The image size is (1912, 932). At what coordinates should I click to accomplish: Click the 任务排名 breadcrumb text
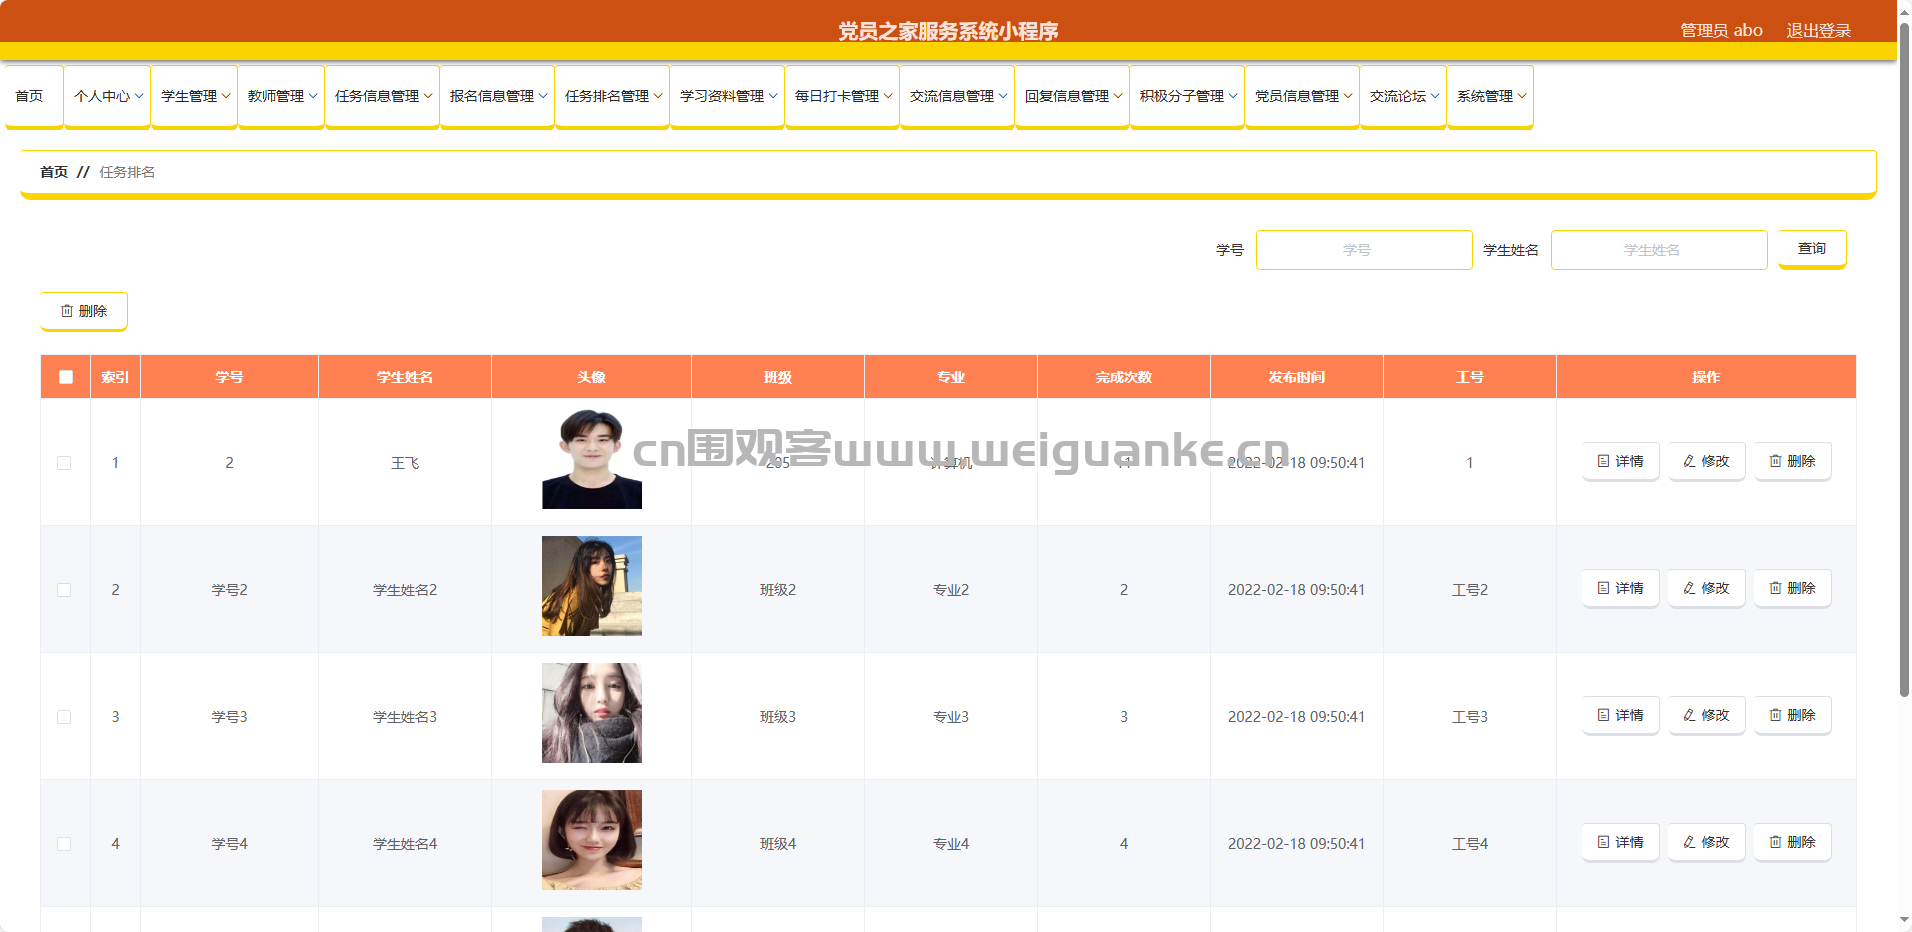pos(127,172)
